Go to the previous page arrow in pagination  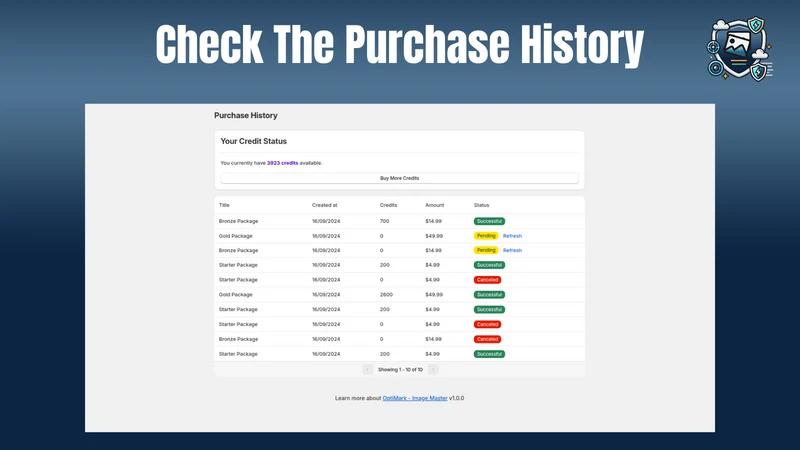[367, 369]
